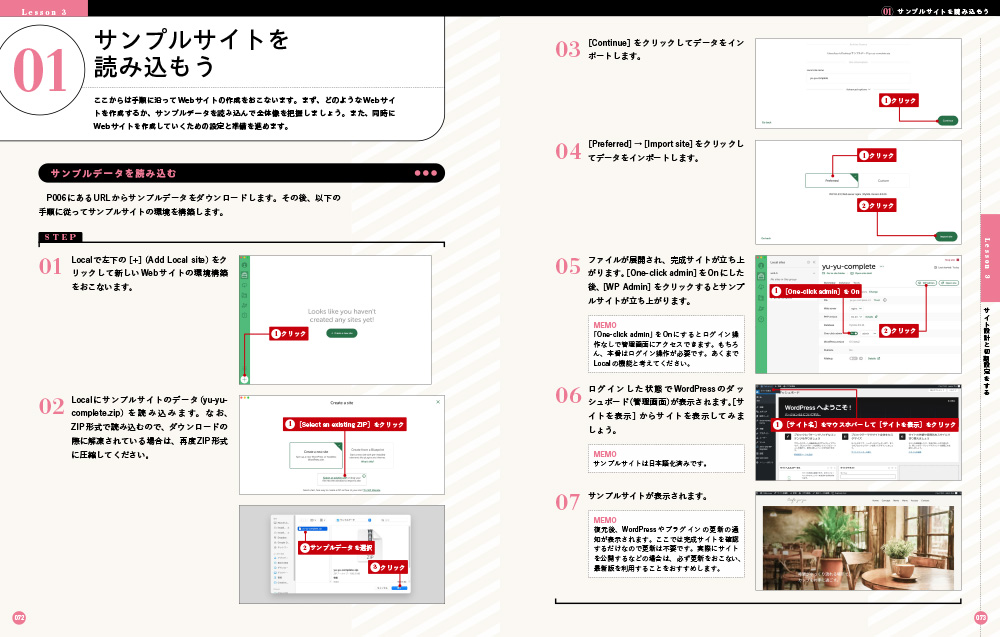Screen dimensions: 1000x637
Task: Open account avatar icon in step 01 Local sidebar
Action: click(244, 265)
